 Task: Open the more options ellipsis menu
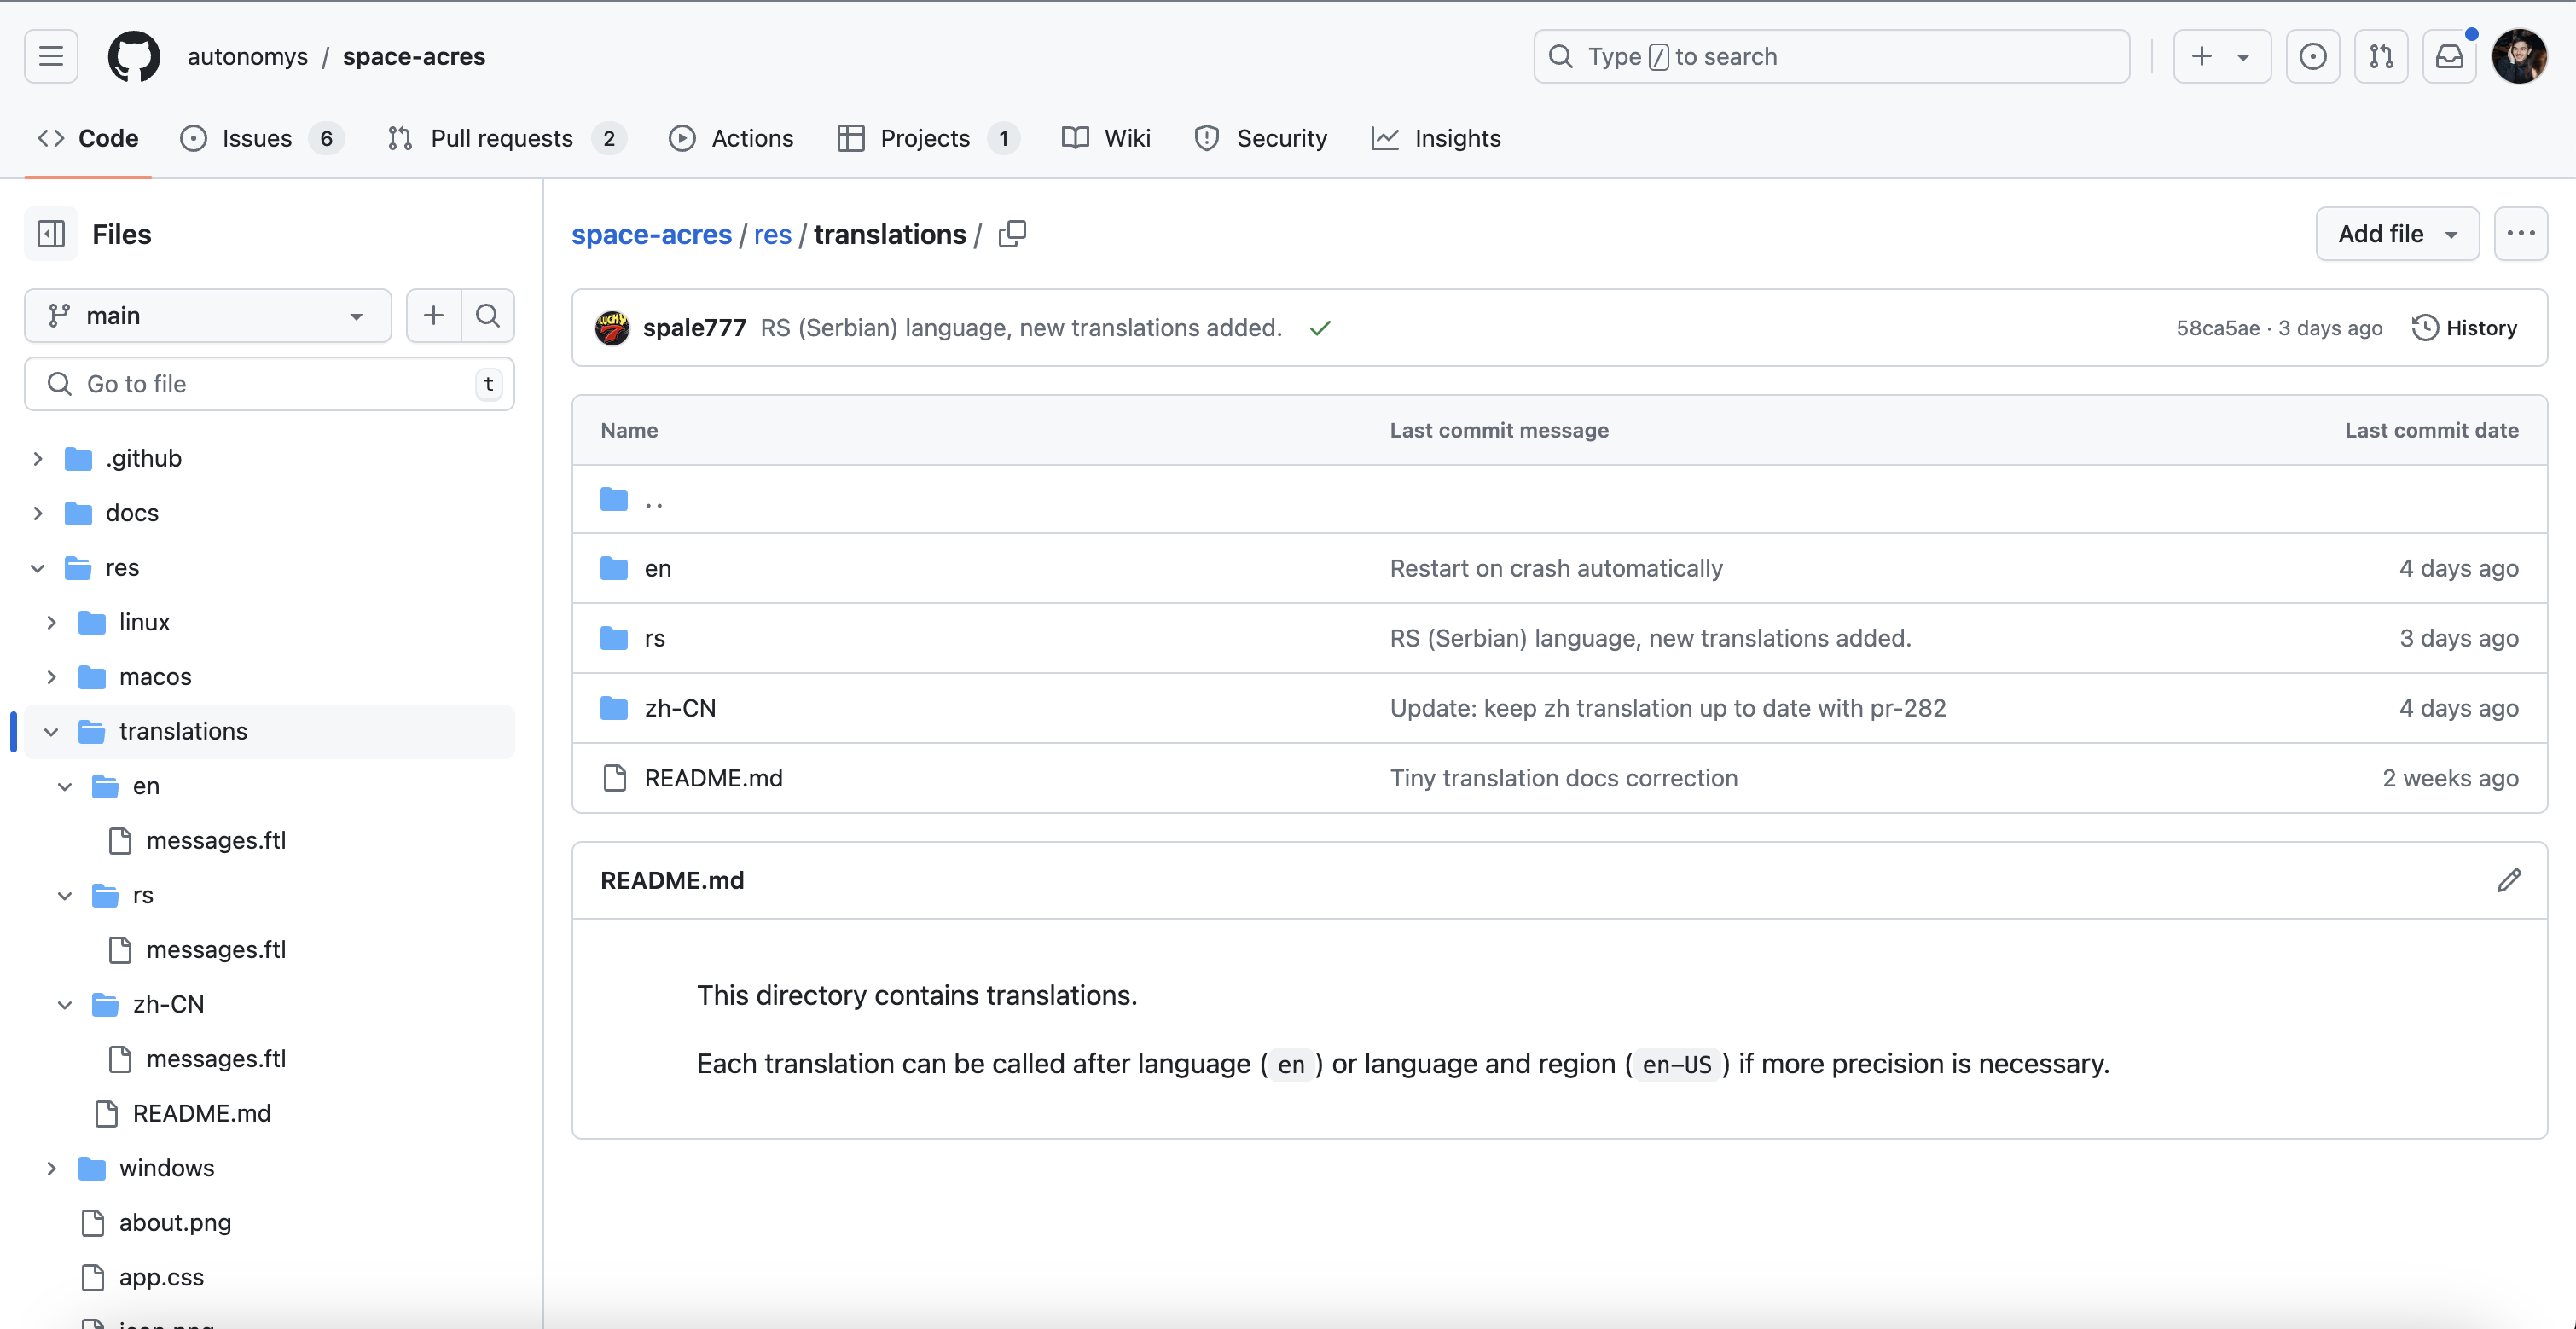2520,234
